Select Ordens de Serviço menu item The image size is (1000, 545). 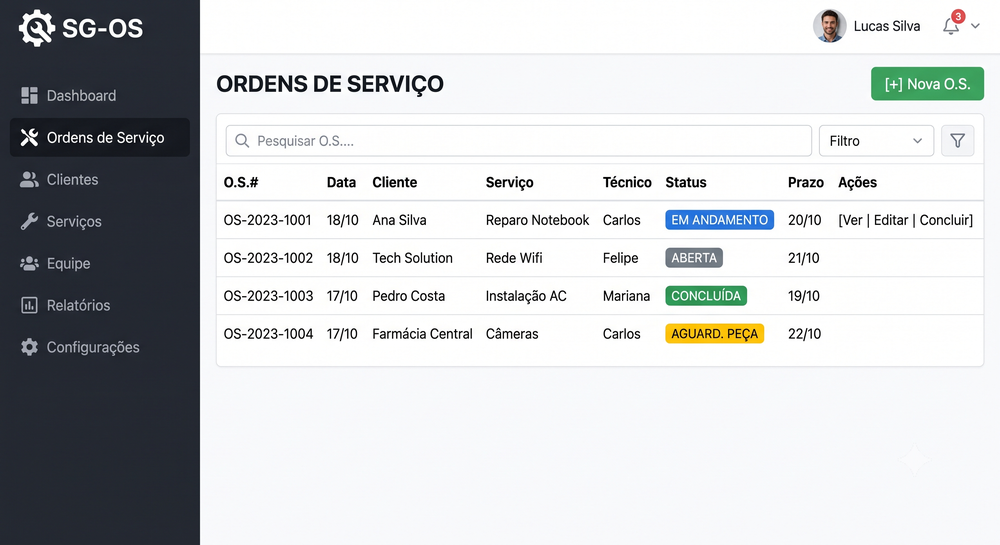coord(100,137)
